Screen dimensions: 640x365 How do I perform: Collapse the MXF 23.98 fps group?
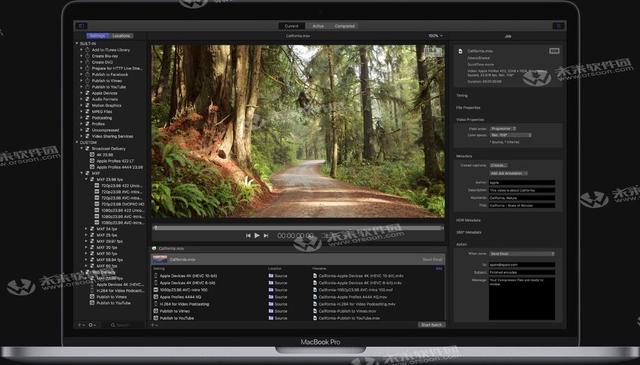pos(86,179)
